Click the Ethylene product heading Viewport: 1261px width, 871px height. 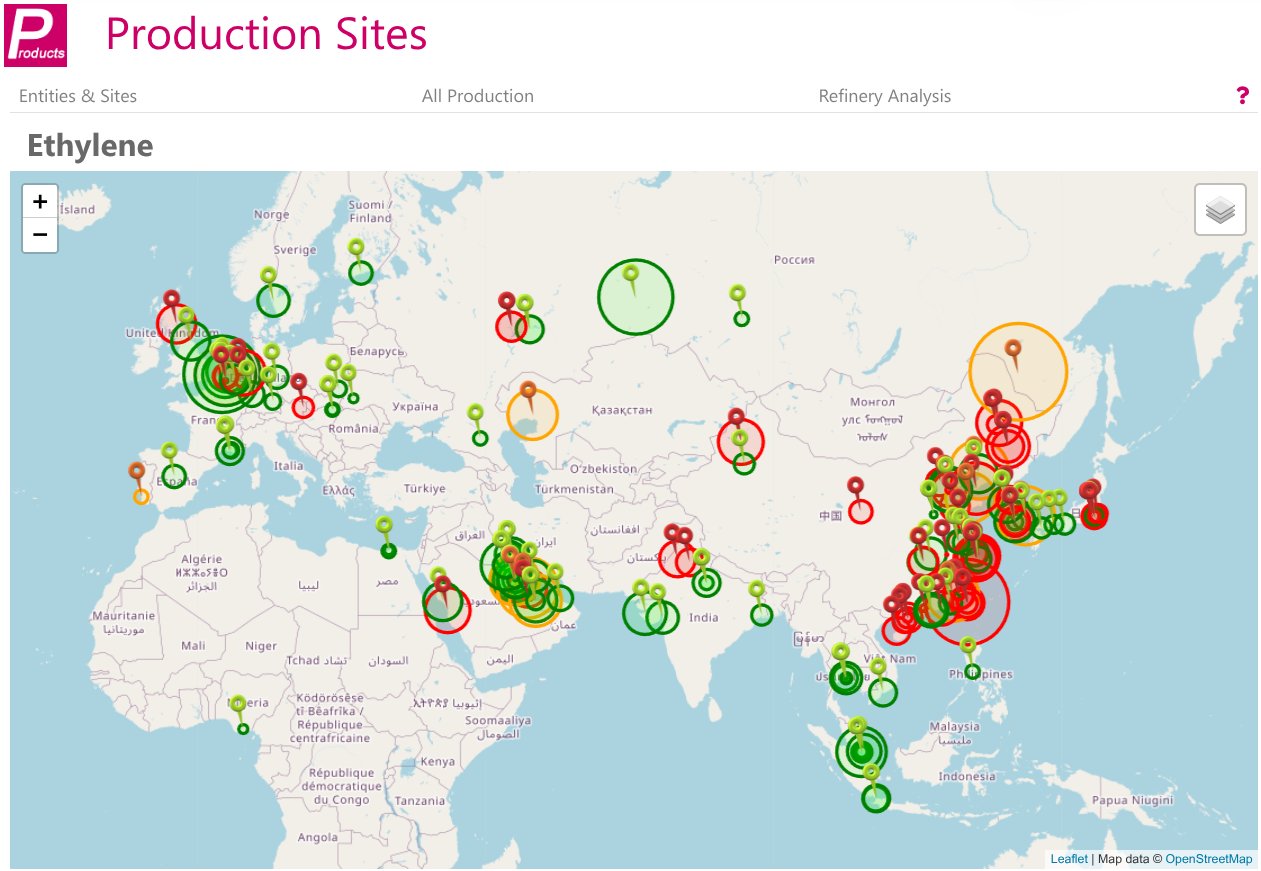90,146
